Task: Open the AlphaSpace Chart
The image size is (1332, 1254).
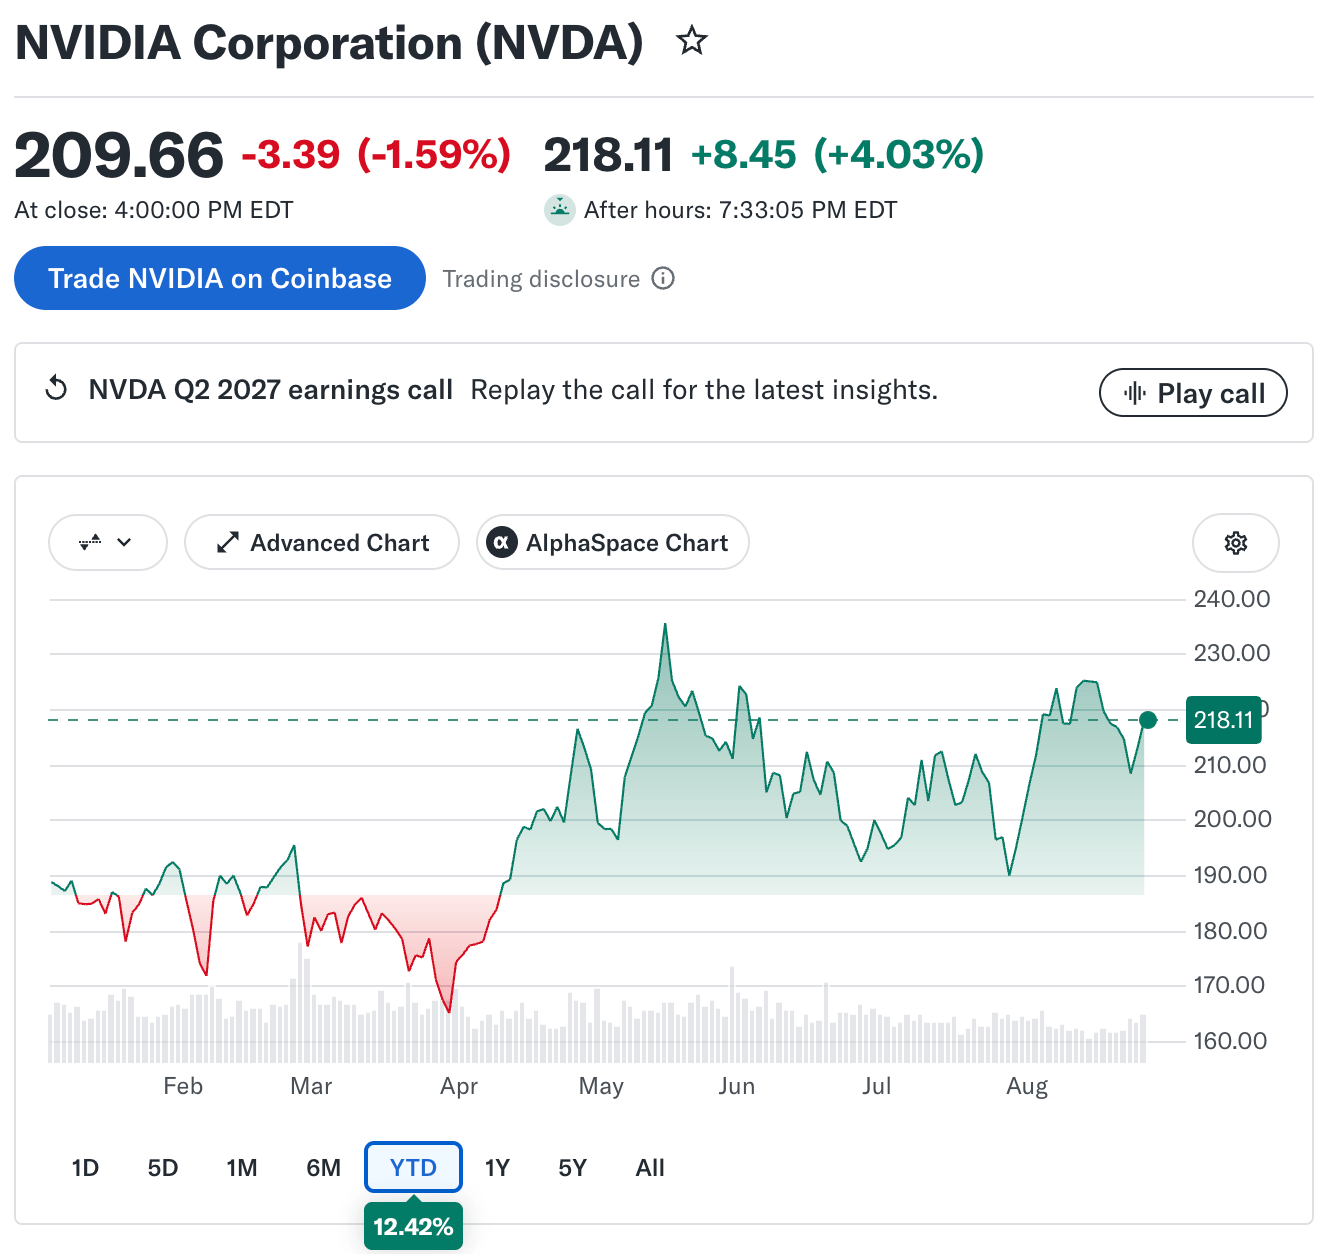Action: tap(613, 543)
